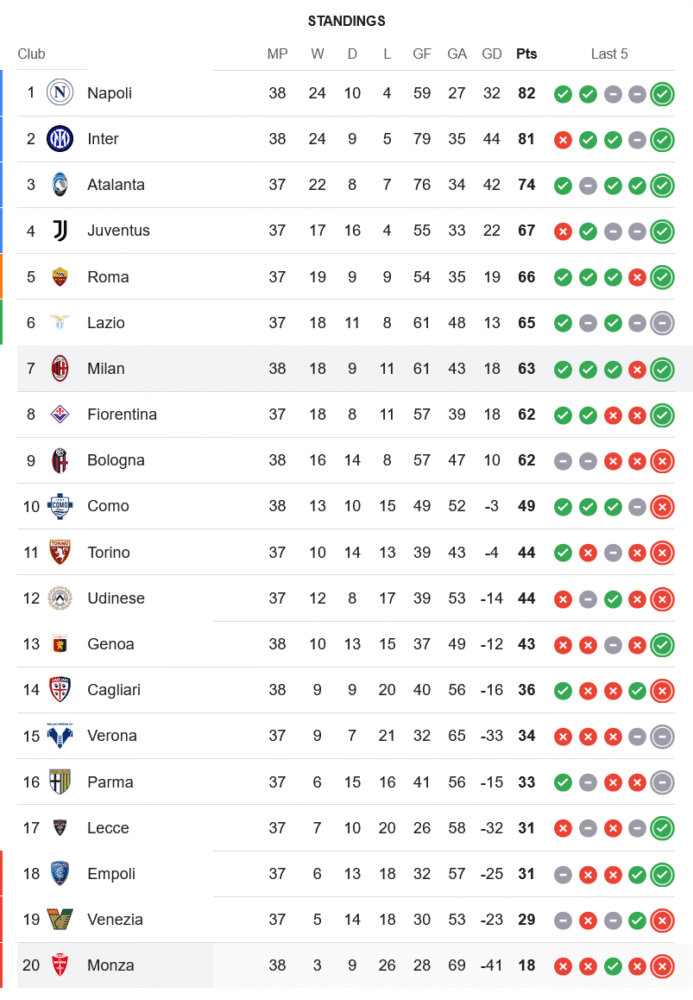Click the Roma club crest
This screenshot has height=1000, width=693.
[60, 277]
